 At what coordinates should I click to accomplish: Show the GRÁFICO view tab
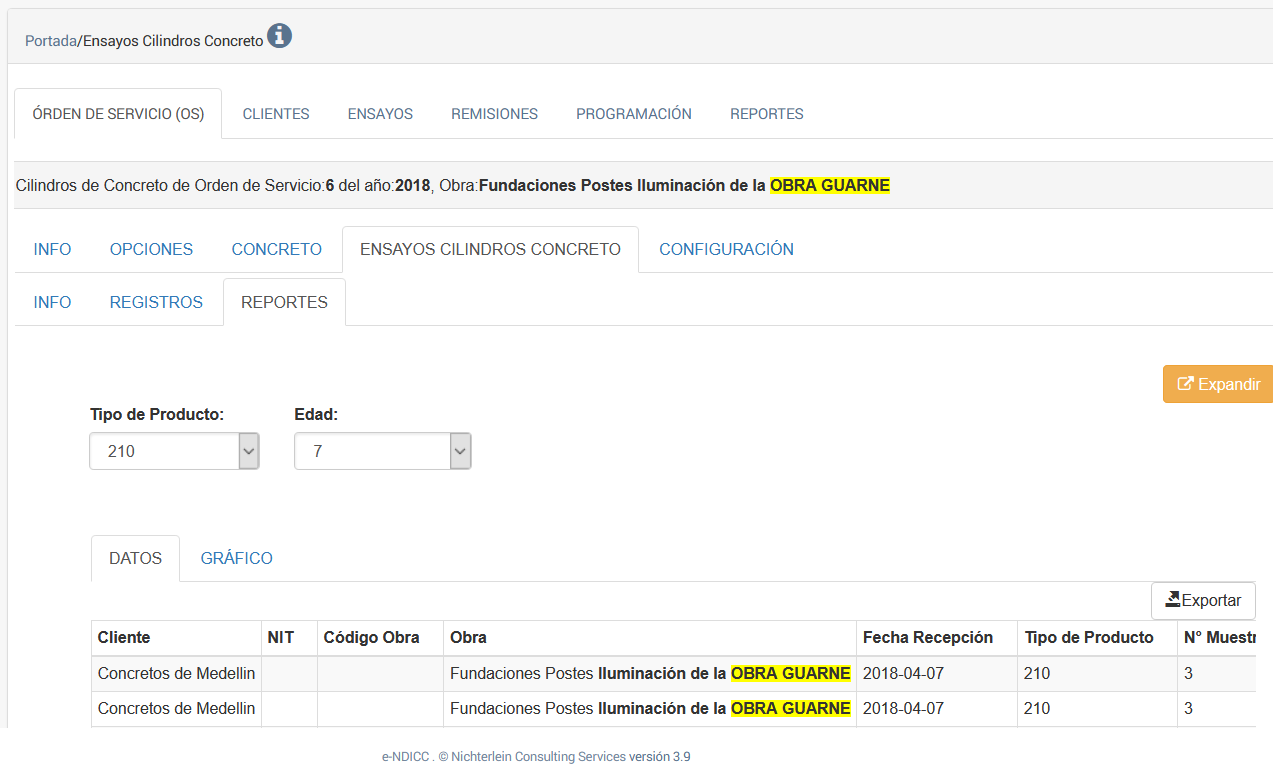coord(236,558)
